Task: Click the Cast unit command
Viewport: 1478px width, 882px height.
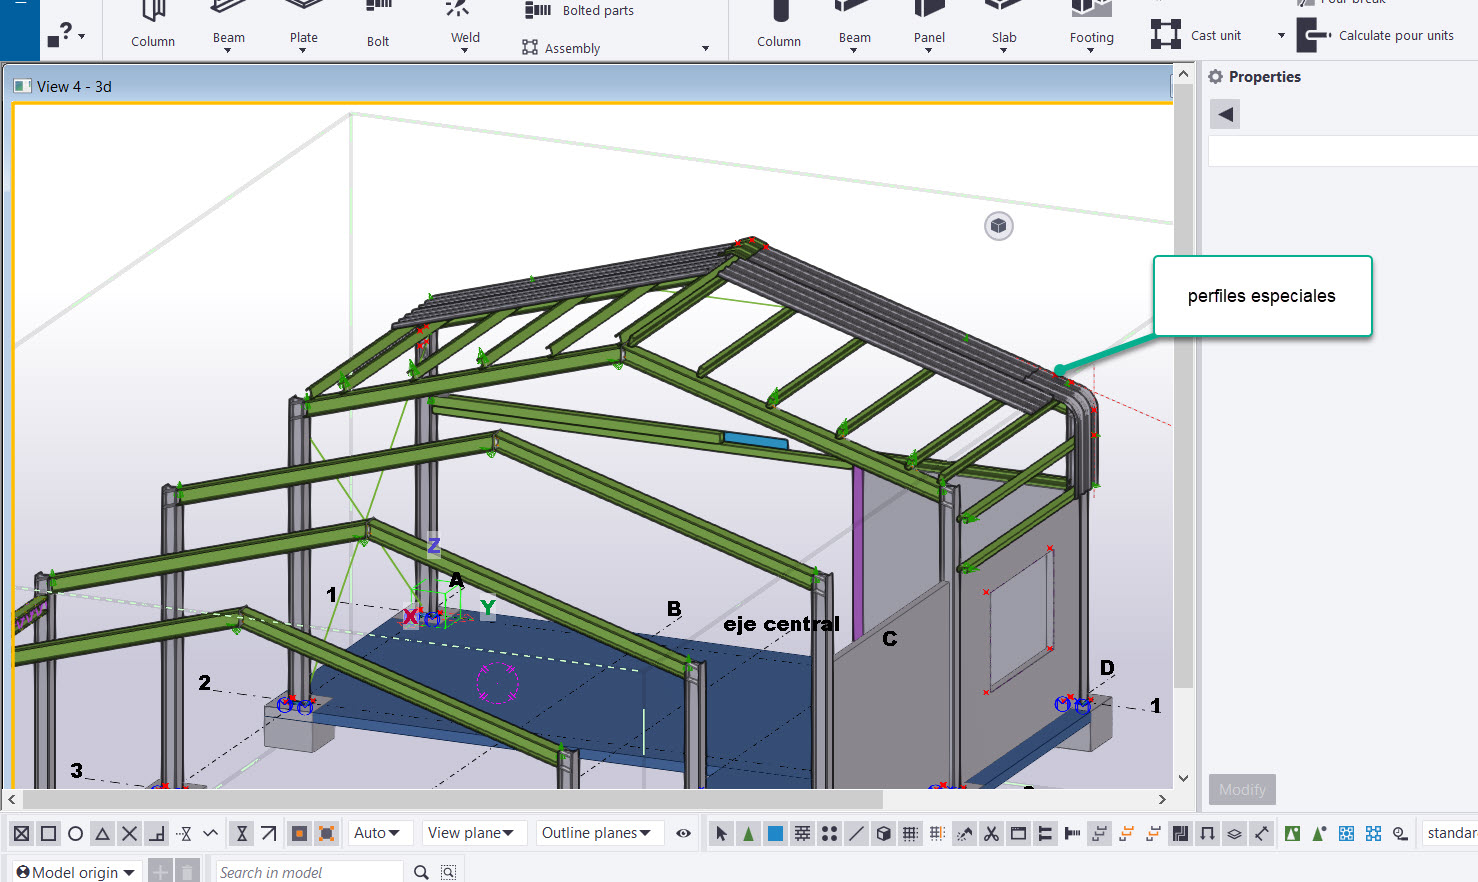Action: click(x=1196, y=35)
